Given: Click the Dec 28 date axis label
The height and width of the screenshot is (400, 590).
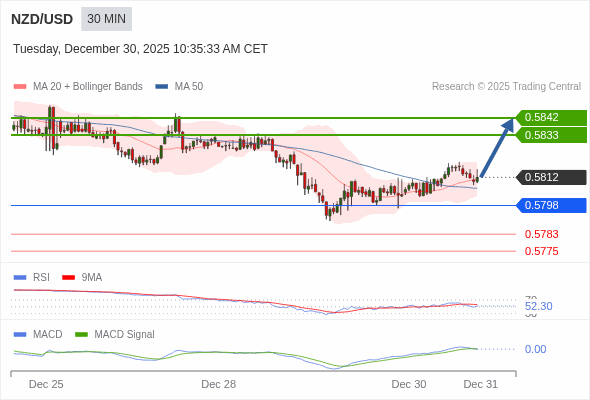Looking at the screenshot, I should pyautogui.click(x=219, y=384).
